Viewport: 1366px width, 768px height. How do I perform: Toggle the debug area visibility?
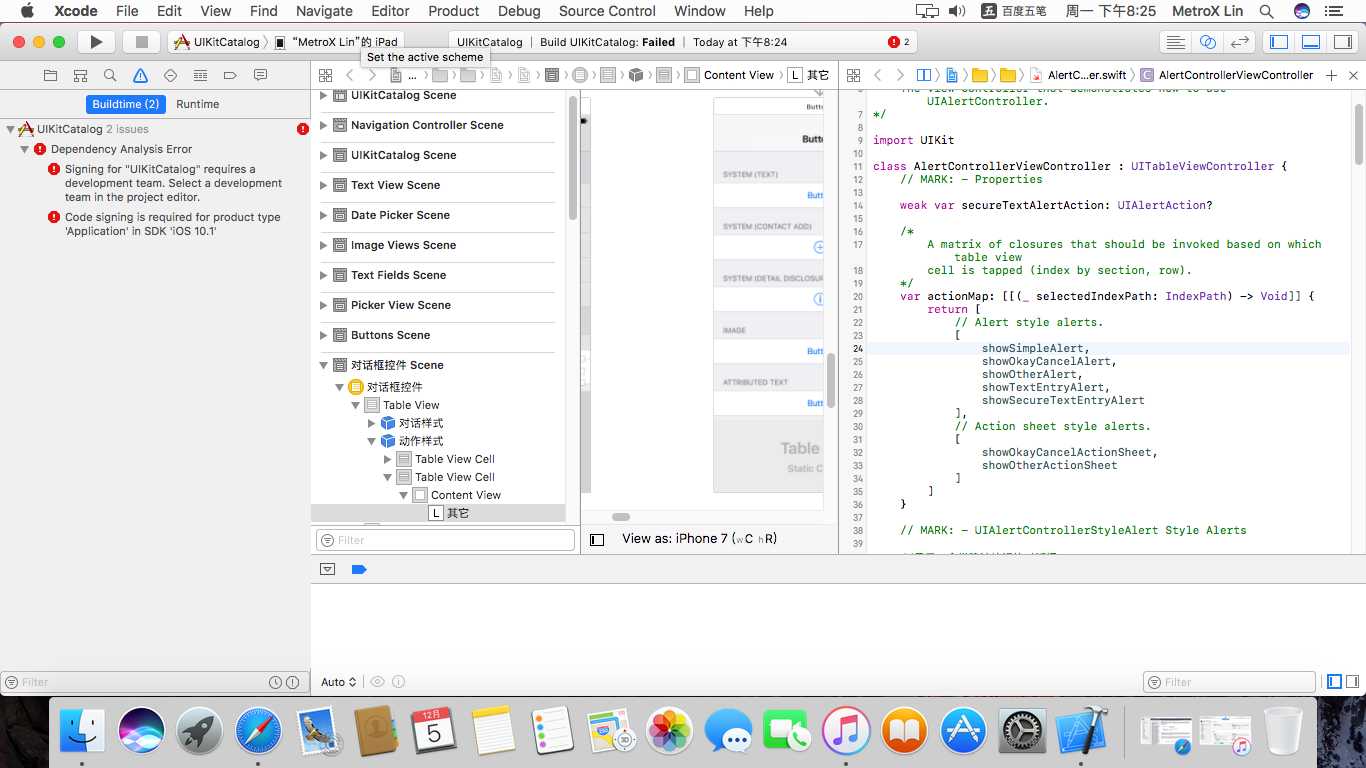click(1311, 42)
